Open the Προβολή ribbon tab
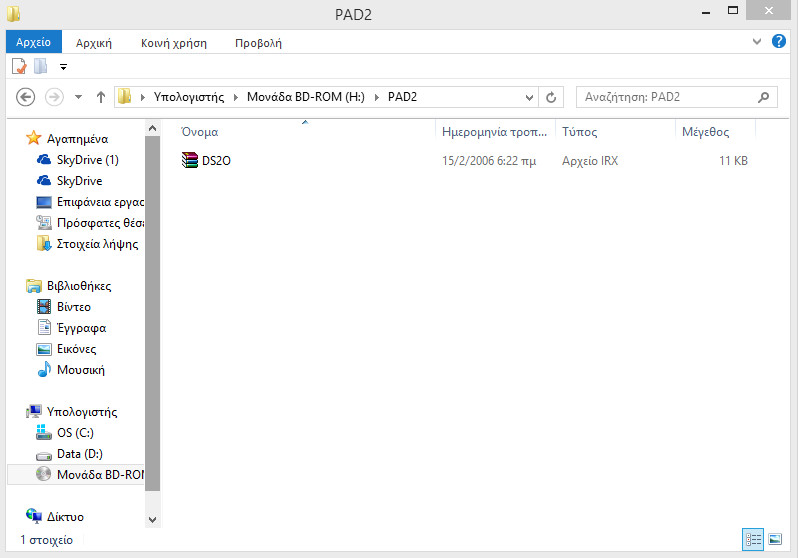Viewport: 798px width, 558px height. tap(258, 43)
